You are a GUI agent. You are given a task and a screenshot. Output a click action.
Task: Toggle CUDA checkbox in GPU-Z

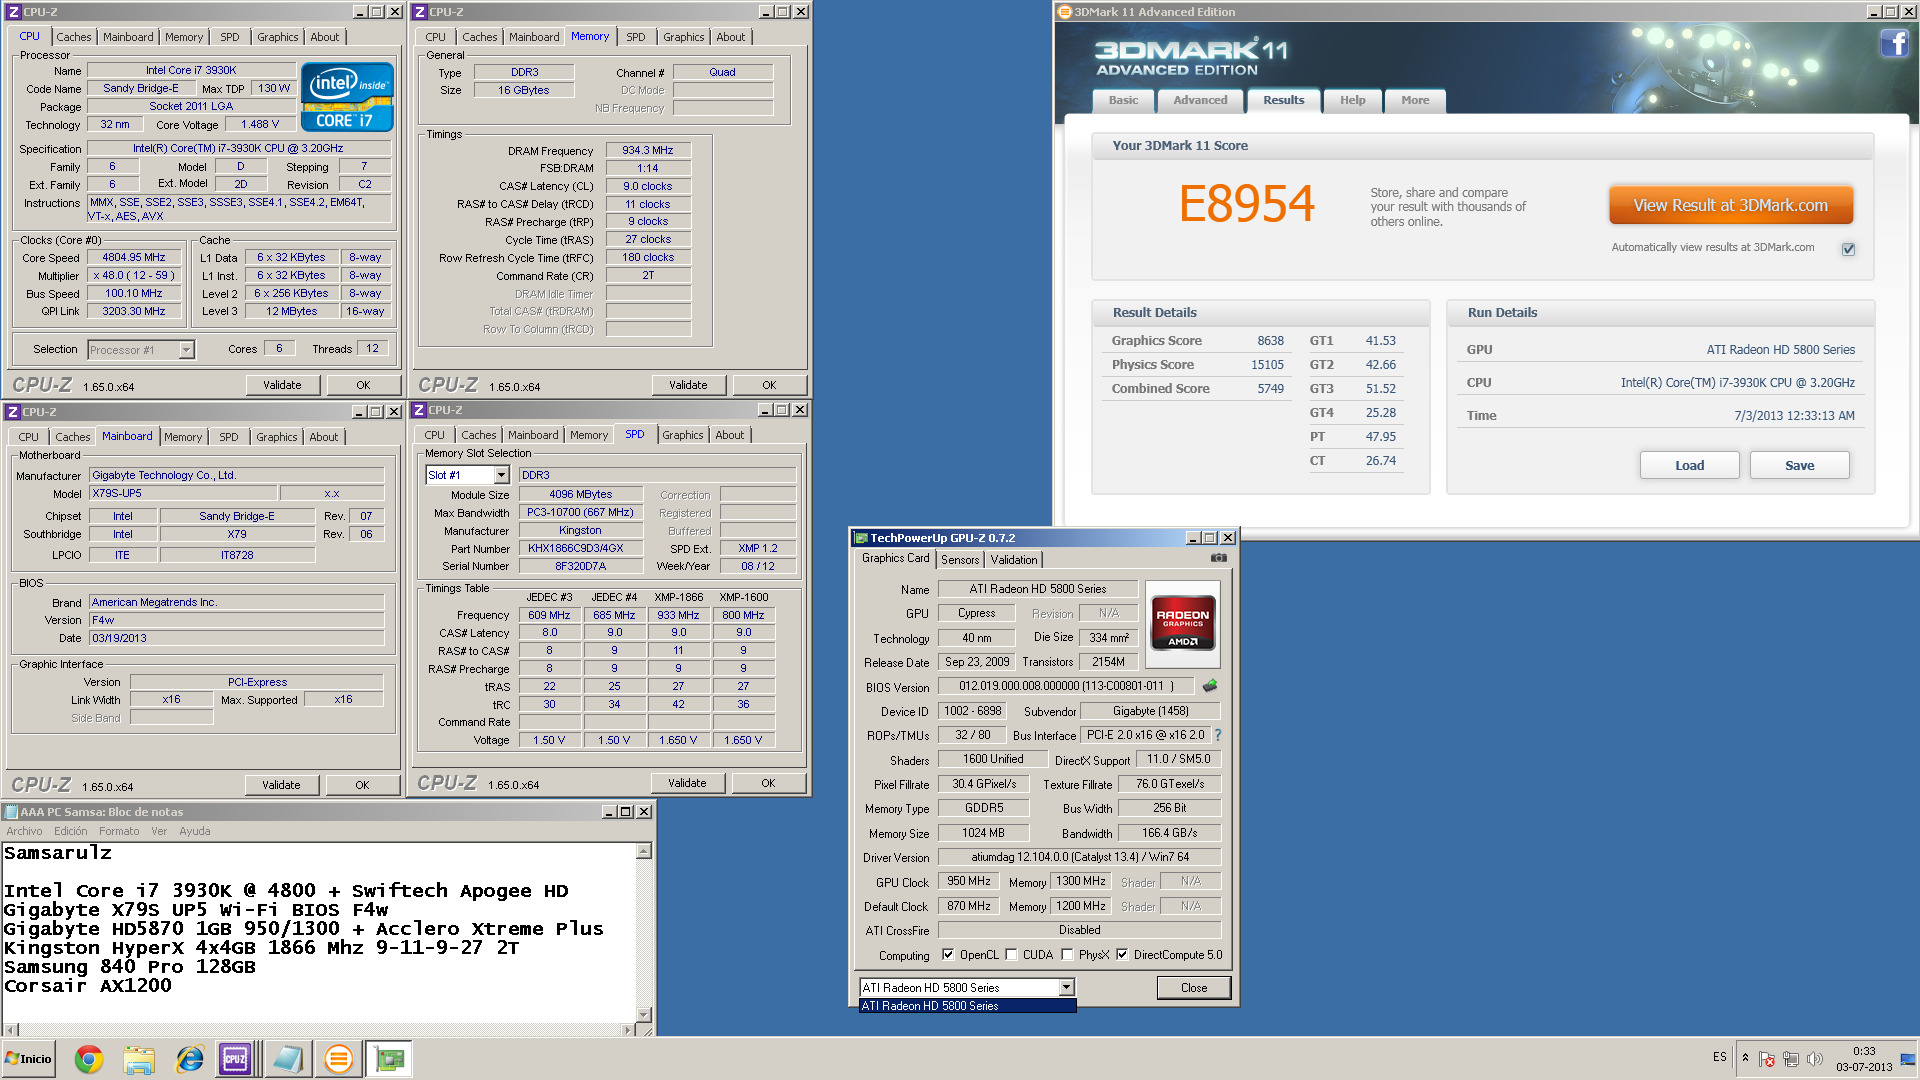click(1011, 955)
